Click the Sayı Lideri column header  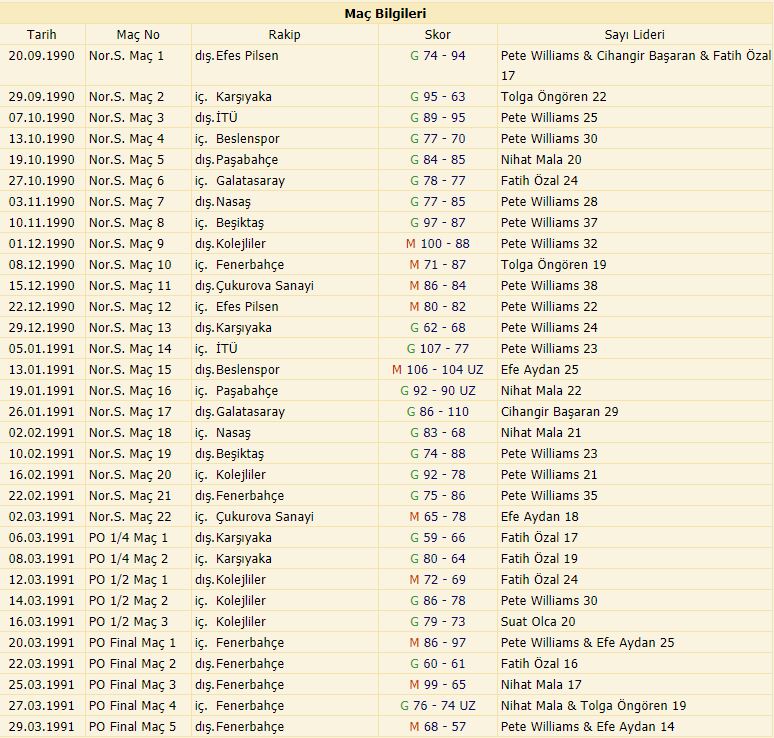[635, 35]
